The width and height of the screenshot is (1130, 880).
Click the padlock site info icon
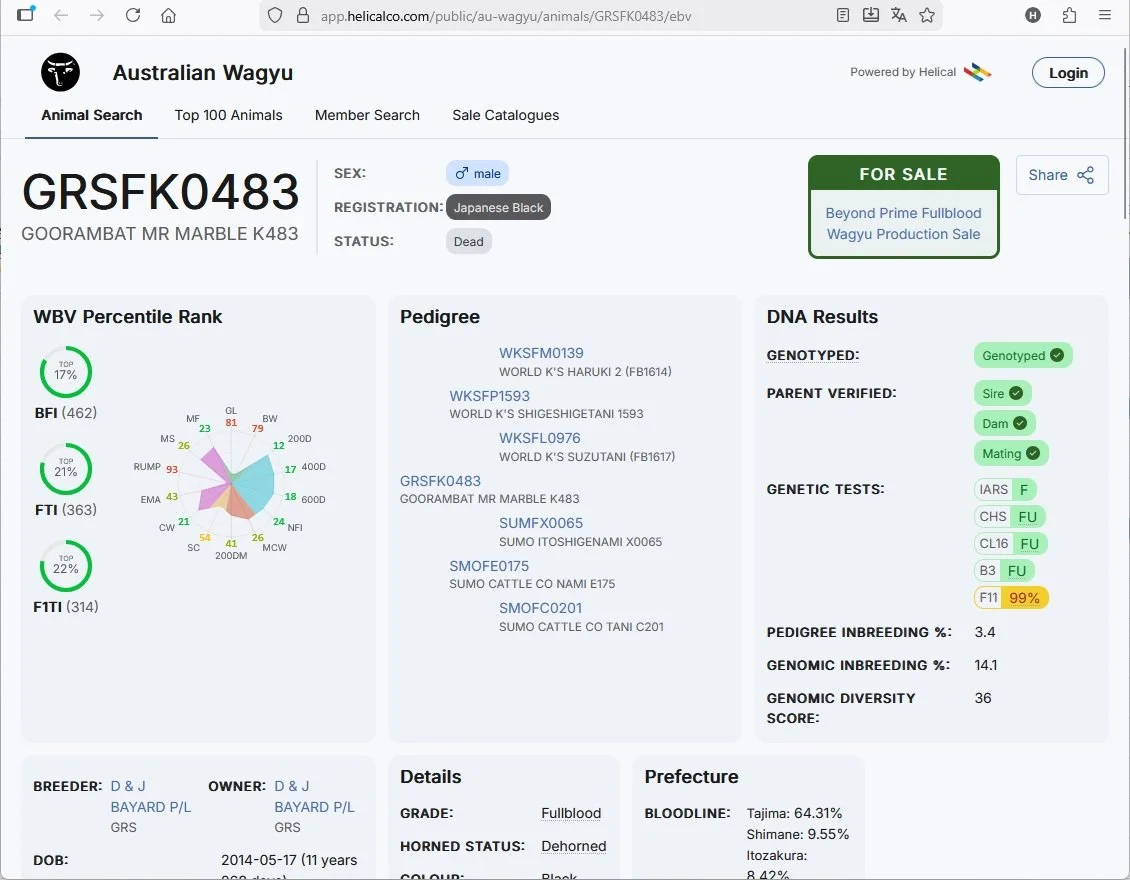[x=303, y=15]
